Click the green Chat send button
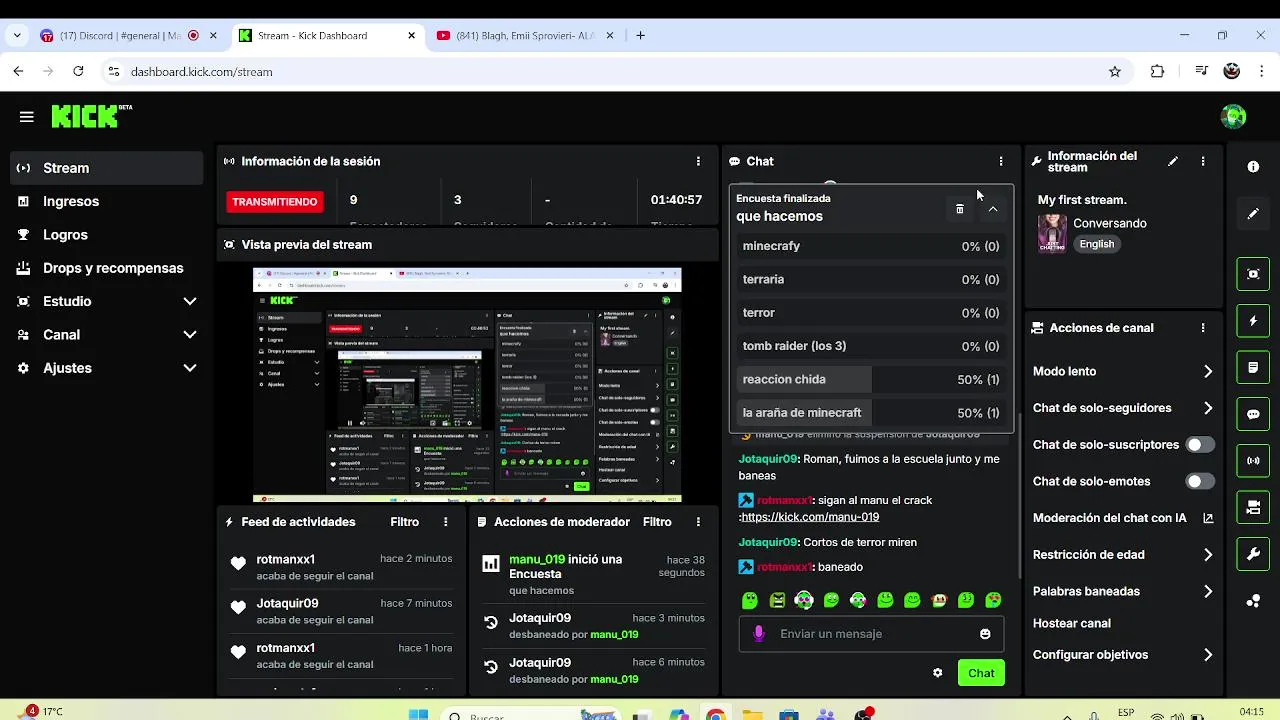Screen dimensions: 1280x720 981,673
